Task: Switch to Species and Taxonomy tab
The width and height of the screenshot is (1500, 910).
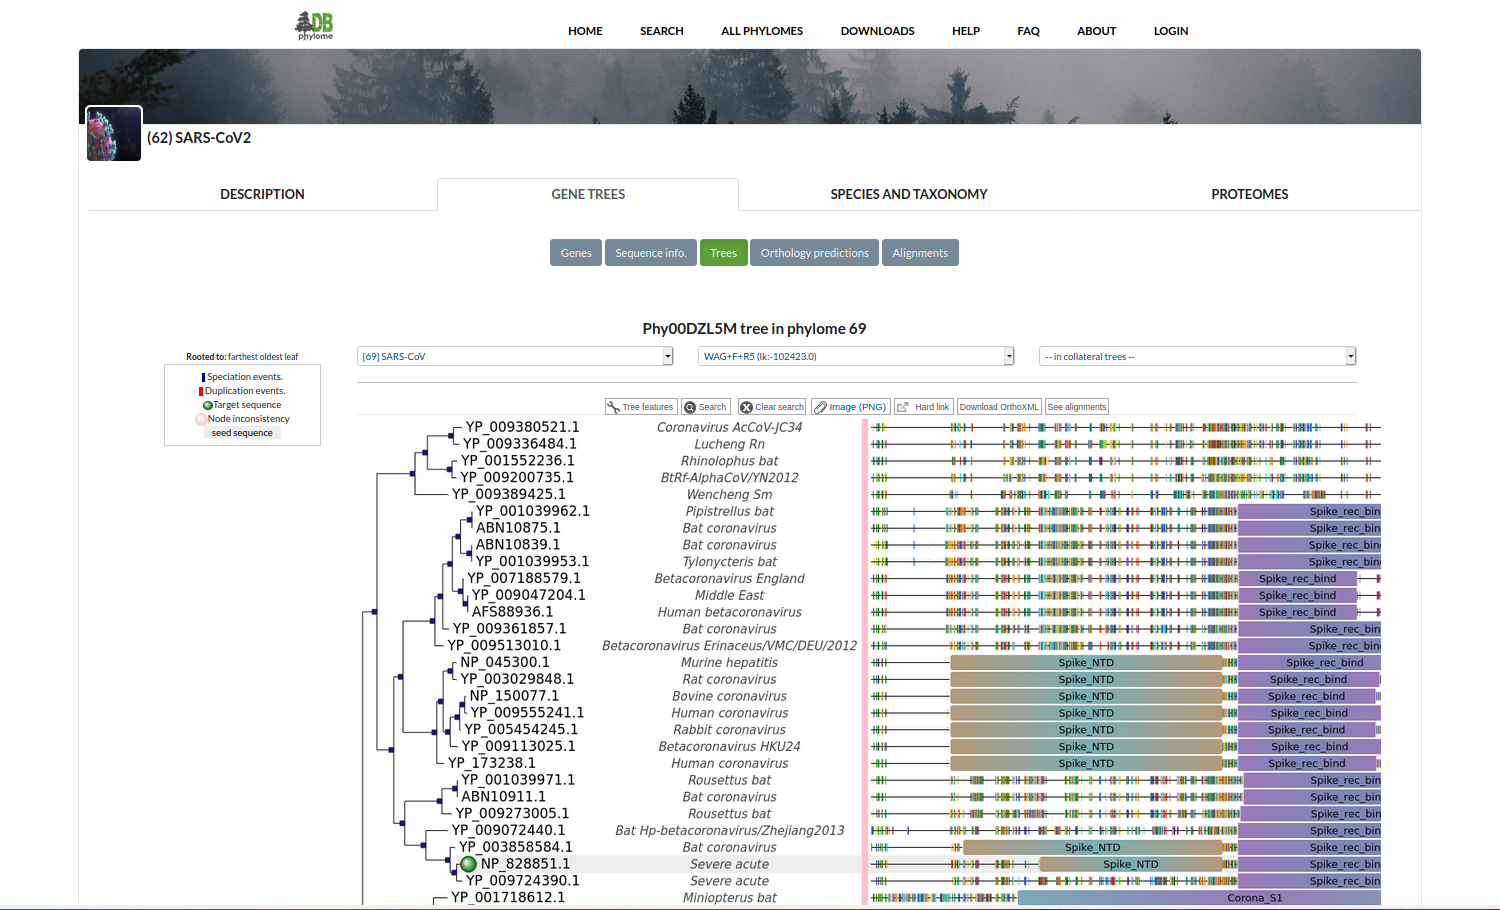Action: (908, 194)
